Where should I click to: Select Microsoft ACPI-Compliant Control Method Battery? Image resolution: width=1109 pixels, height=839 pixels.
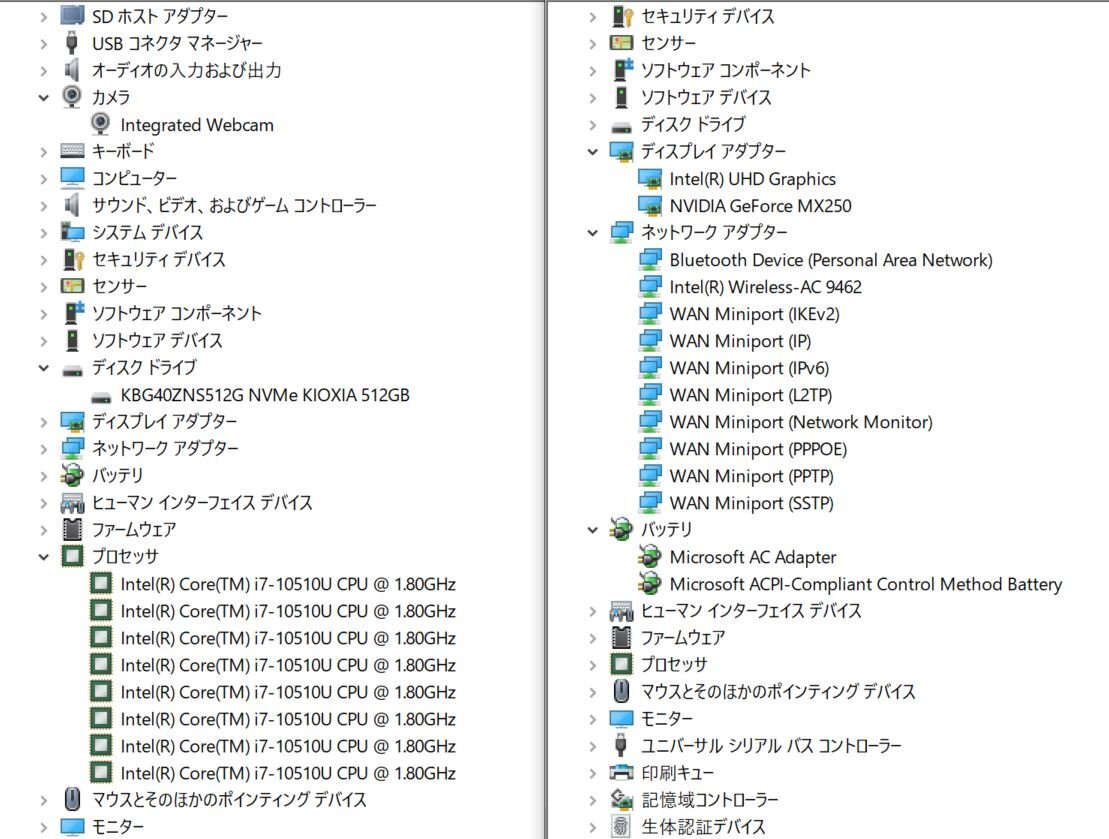865,584
